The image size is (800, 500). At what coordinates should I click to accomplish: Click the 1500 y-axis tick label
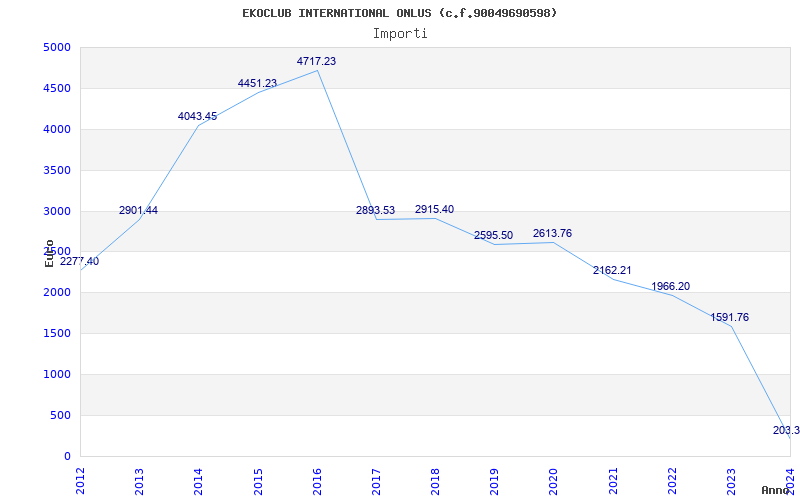(x=57, y=334)
